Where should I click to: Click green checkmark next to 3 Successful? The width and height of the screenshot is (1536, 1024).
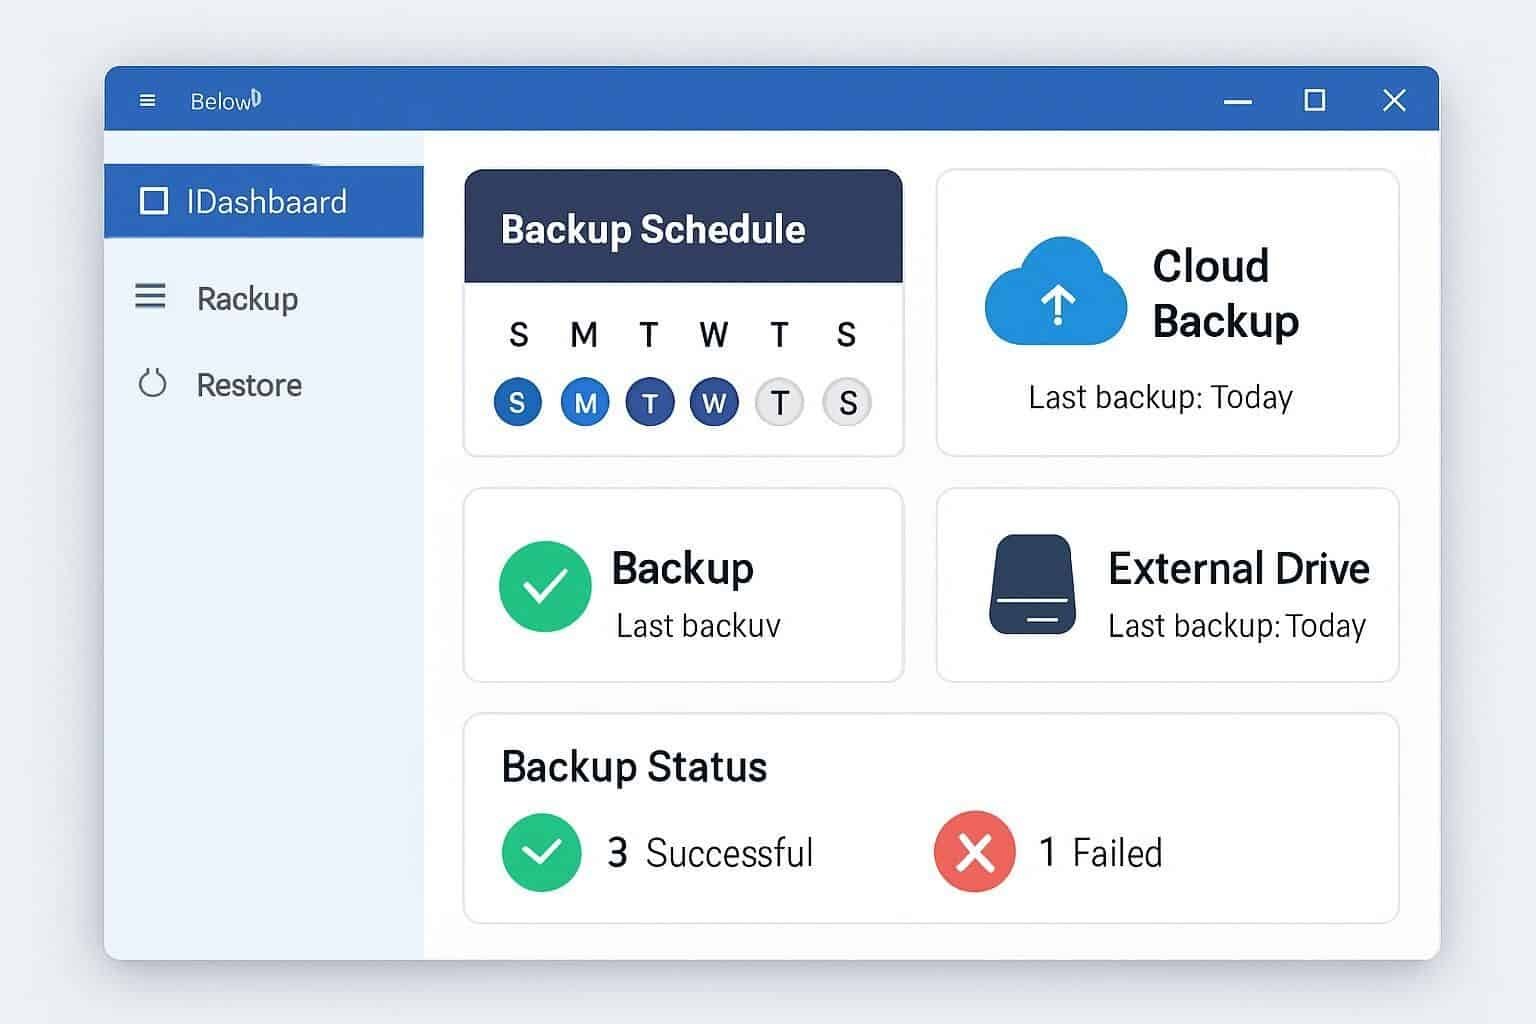(x=541, y=852)
